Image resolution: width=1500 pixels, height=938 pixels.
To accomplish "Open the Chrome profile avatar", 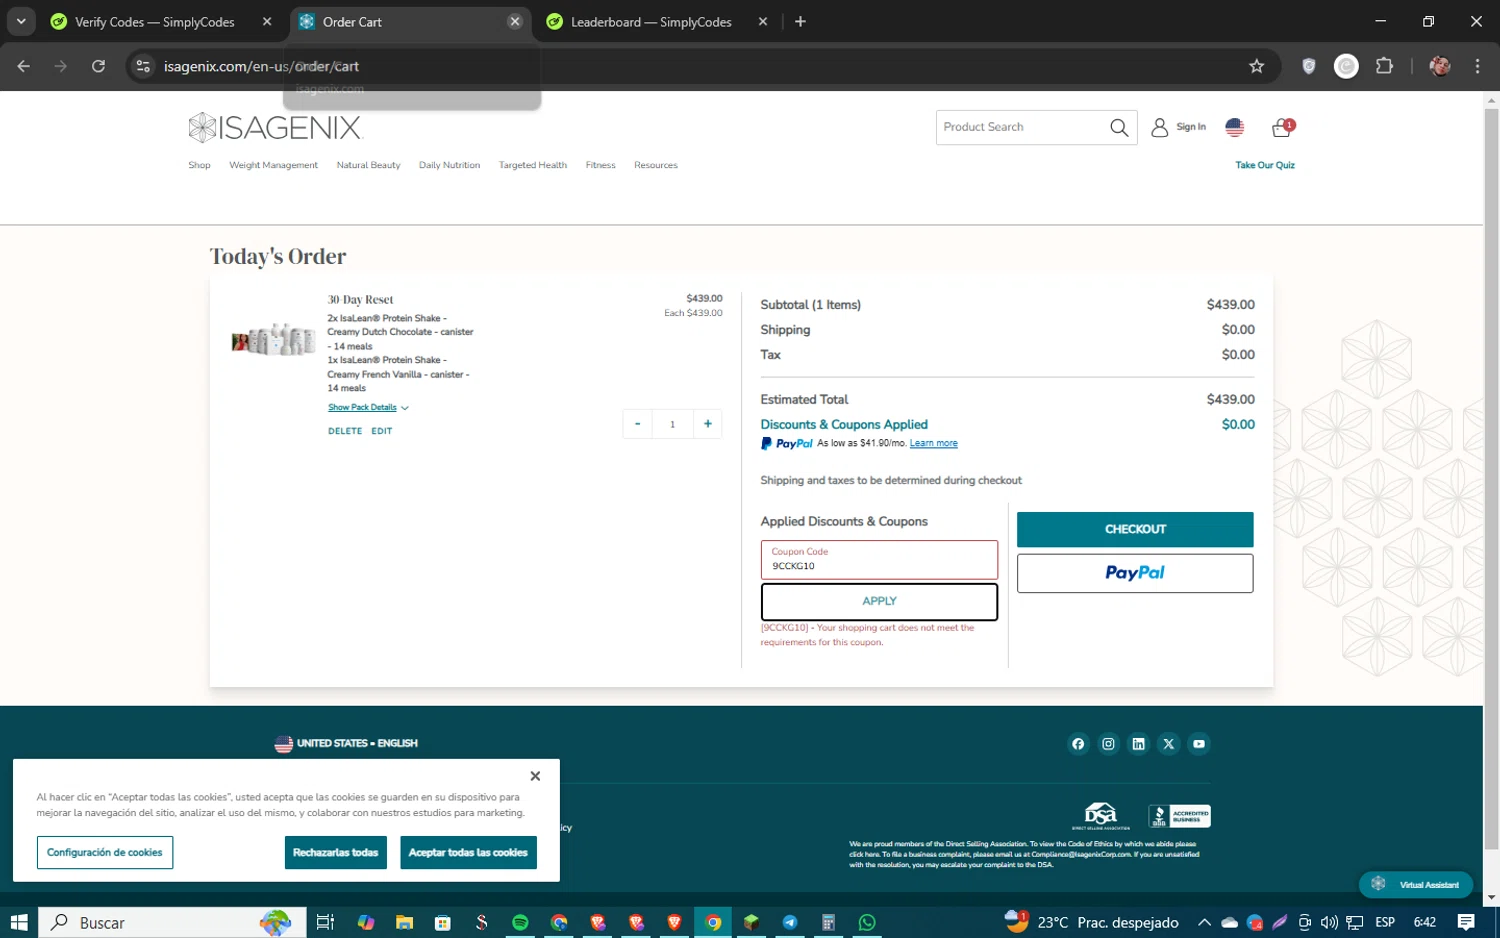I will pos(1440,66).
